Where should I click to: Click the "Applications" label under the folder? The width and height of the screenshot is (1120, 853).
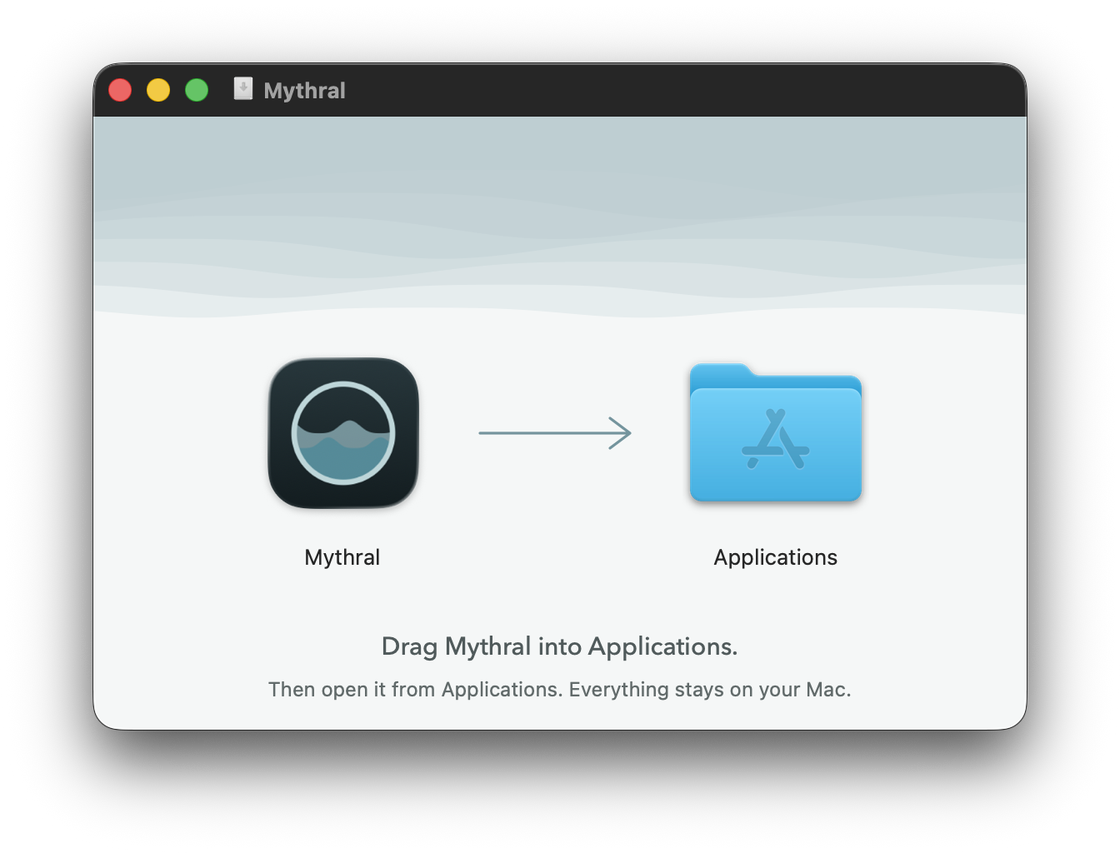coord(776,557)
